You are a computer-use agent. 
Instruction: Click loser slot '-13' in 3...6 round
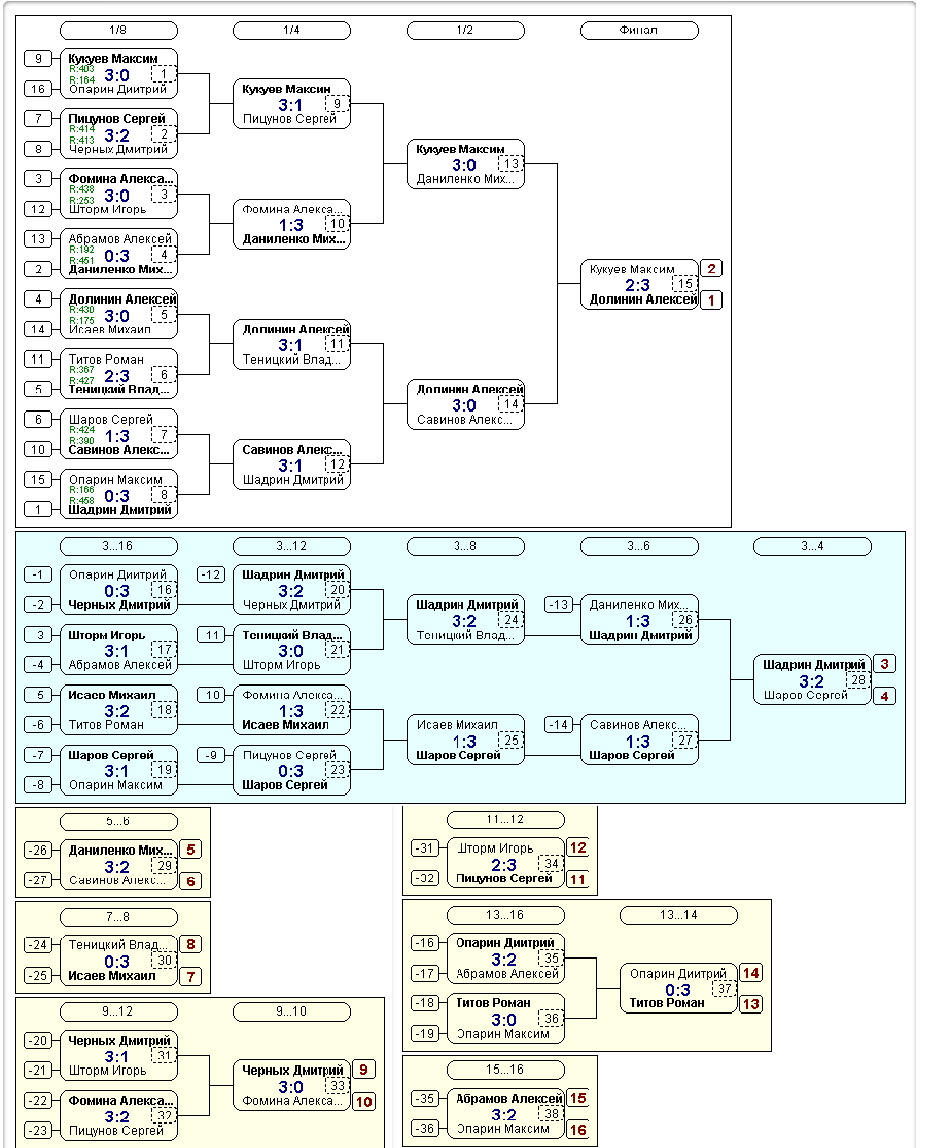559,605
